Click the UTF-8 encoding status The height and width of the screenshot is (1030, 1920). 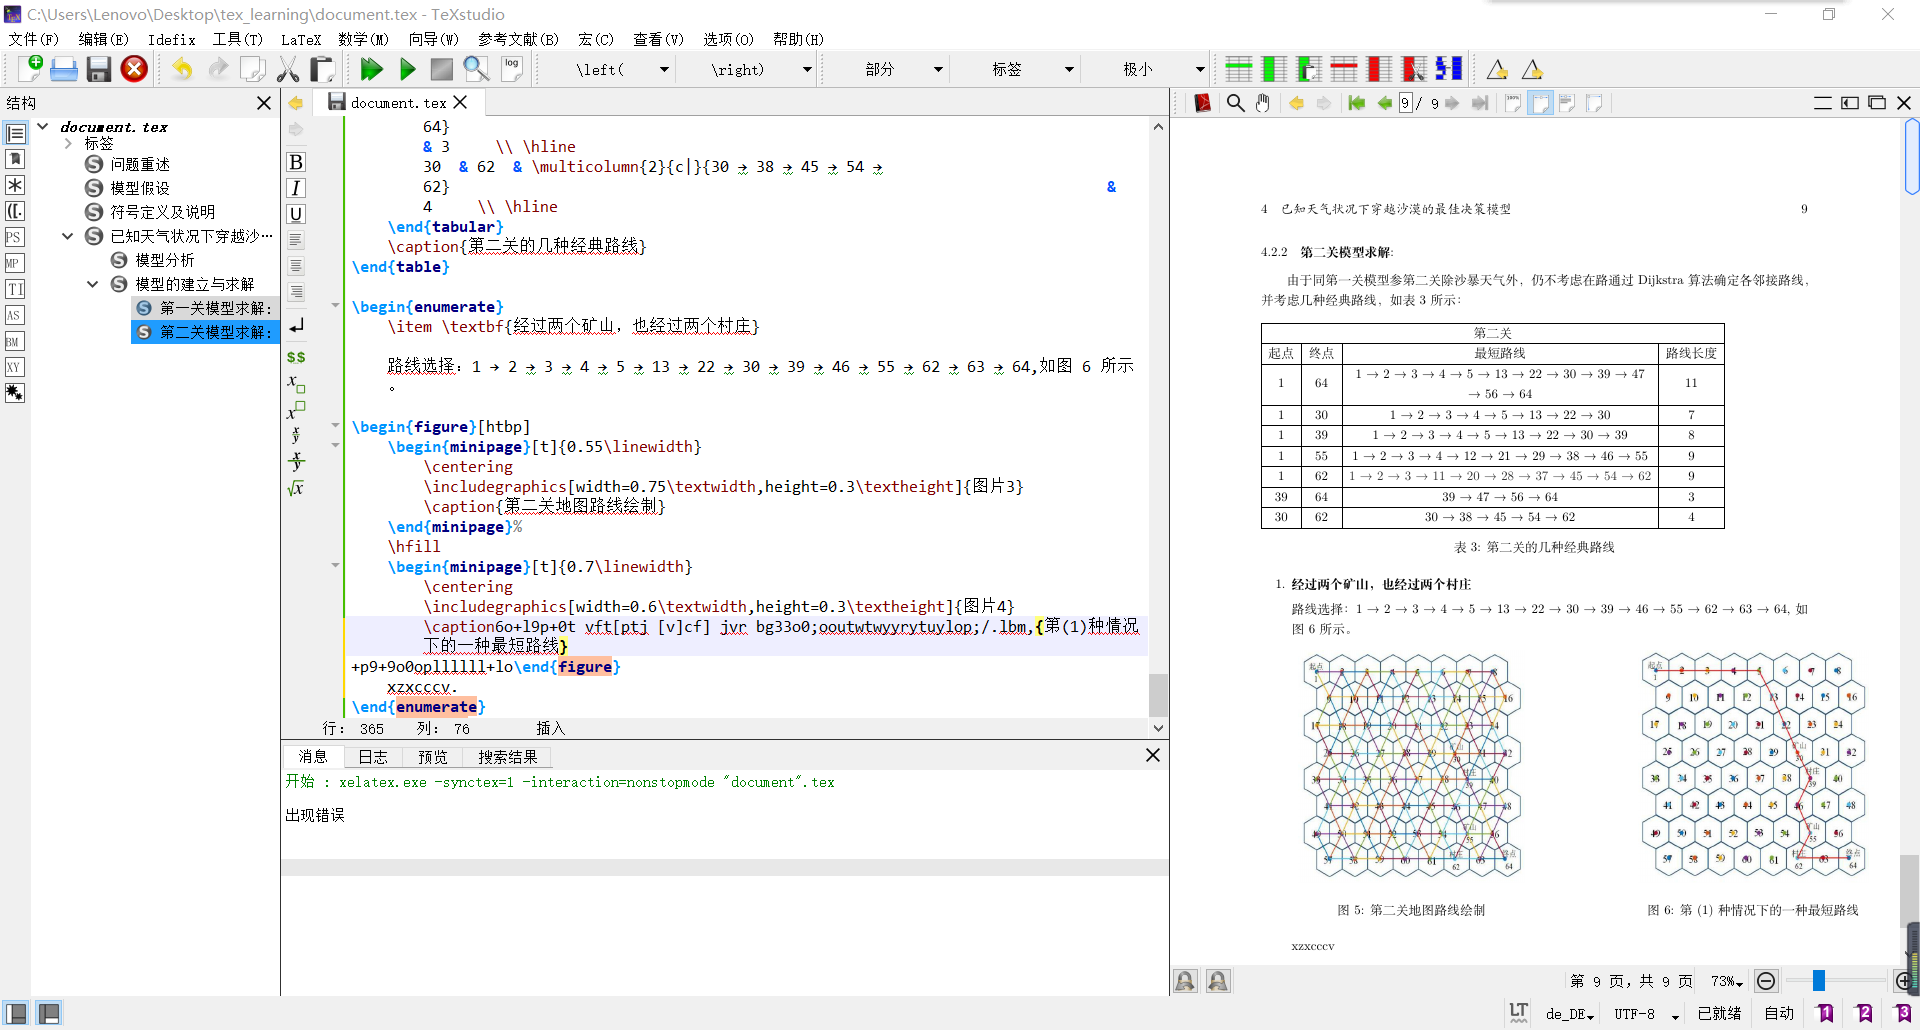[1646, 1014]
